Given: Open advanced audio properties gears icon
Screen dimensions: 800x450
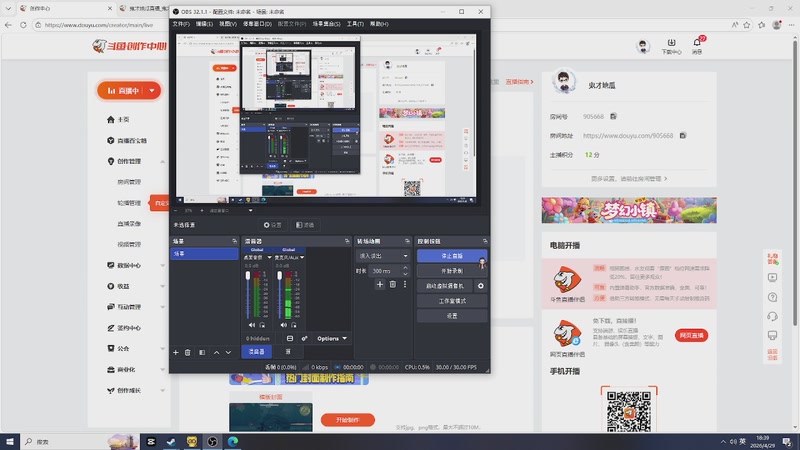Looking at the screenshot, I should tap(304, 338).
